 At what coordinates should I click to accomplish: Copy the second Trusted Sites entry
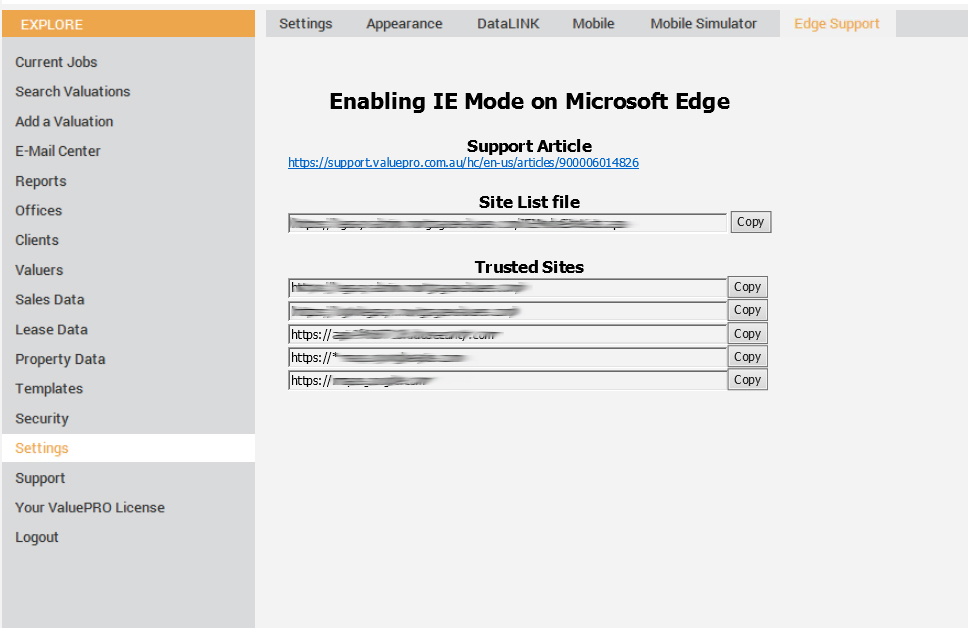pyautogui.click(x=748, y=310)
